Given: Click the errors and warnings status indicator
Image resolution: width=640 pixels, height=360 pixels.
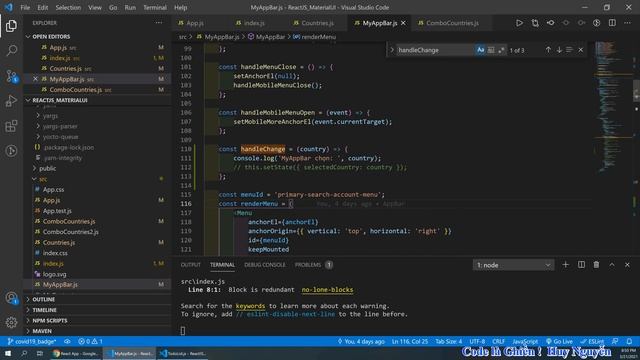Looking at the screenshot, I should pyautogui.click(x=90, y=341).
